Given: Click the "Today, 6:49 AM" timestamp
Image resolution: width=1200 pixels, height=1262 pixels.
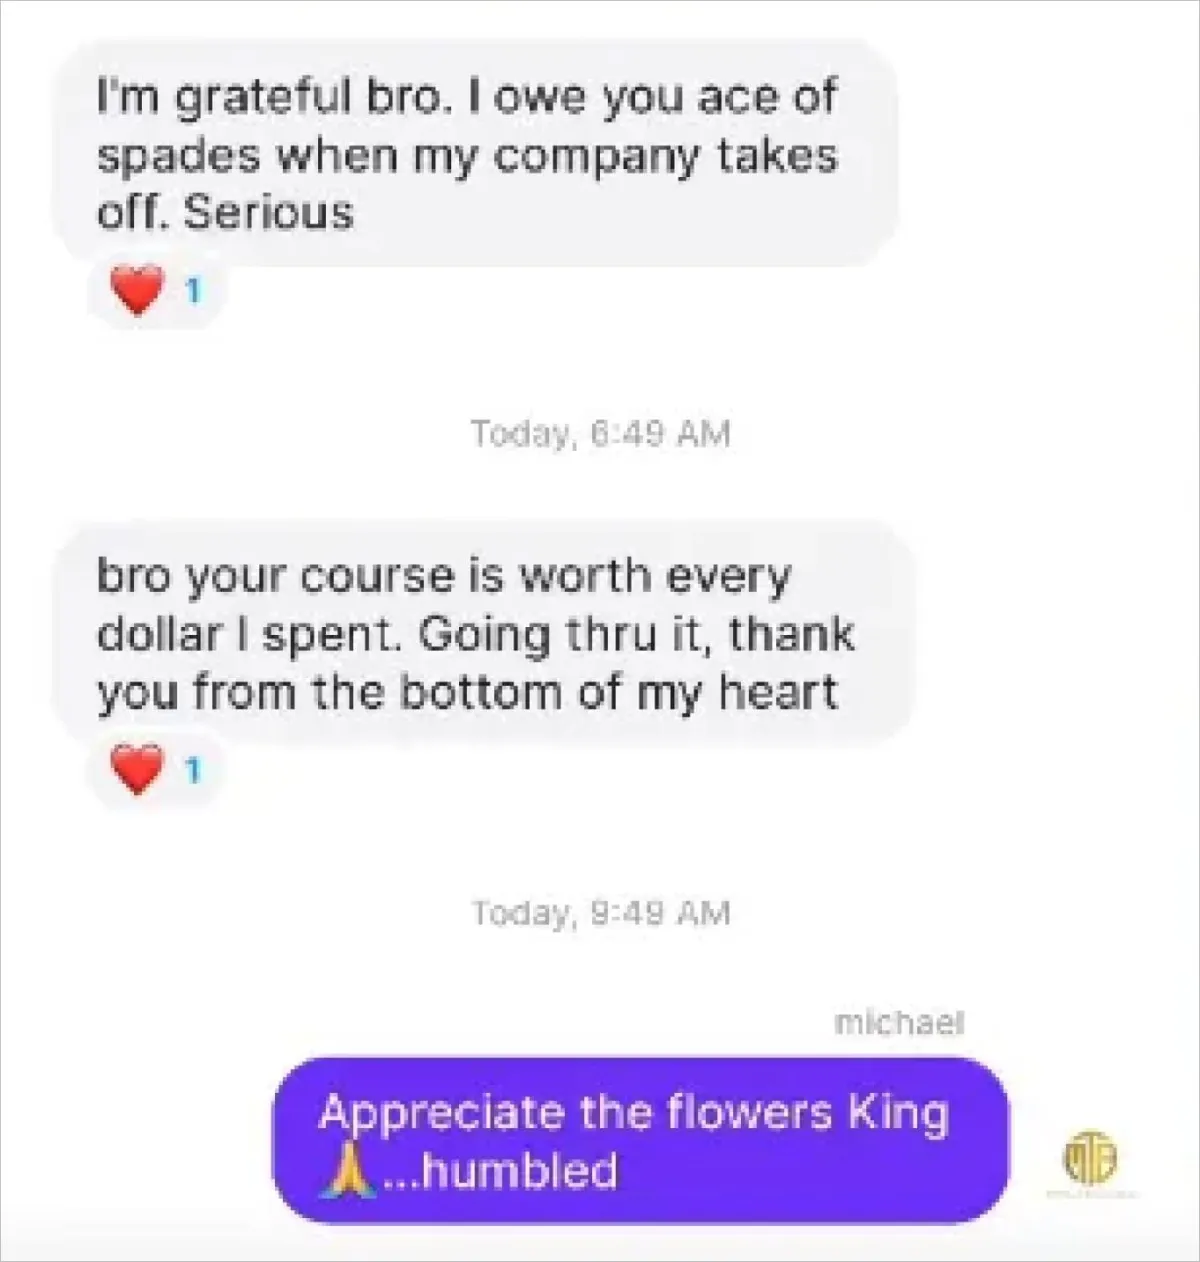Looking at the screenshot, I should pyautogui.click(x=600, y=434).
